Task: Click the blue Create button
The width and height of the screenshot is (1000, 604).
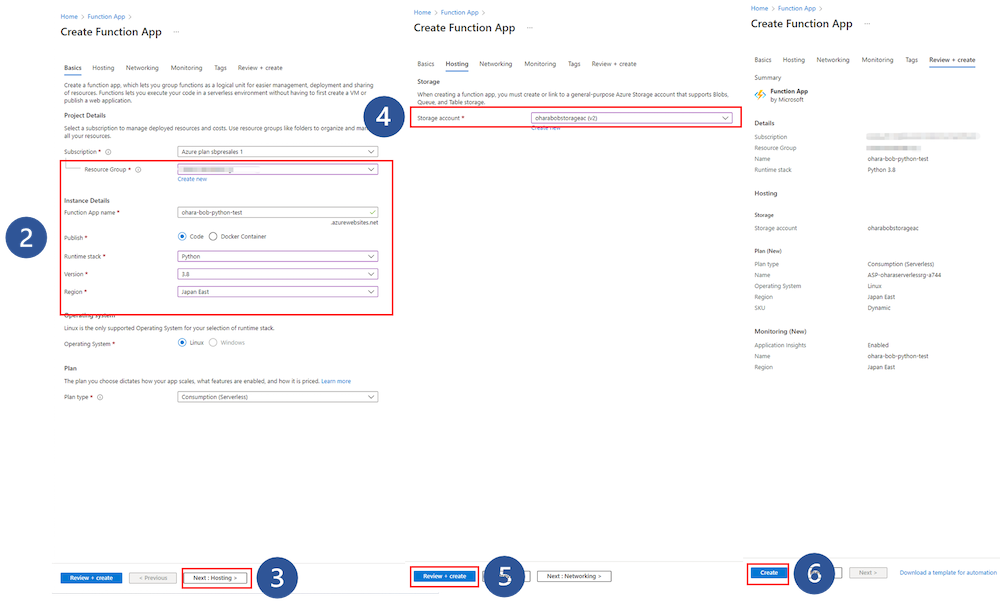Action: click(x=768, y=573)
